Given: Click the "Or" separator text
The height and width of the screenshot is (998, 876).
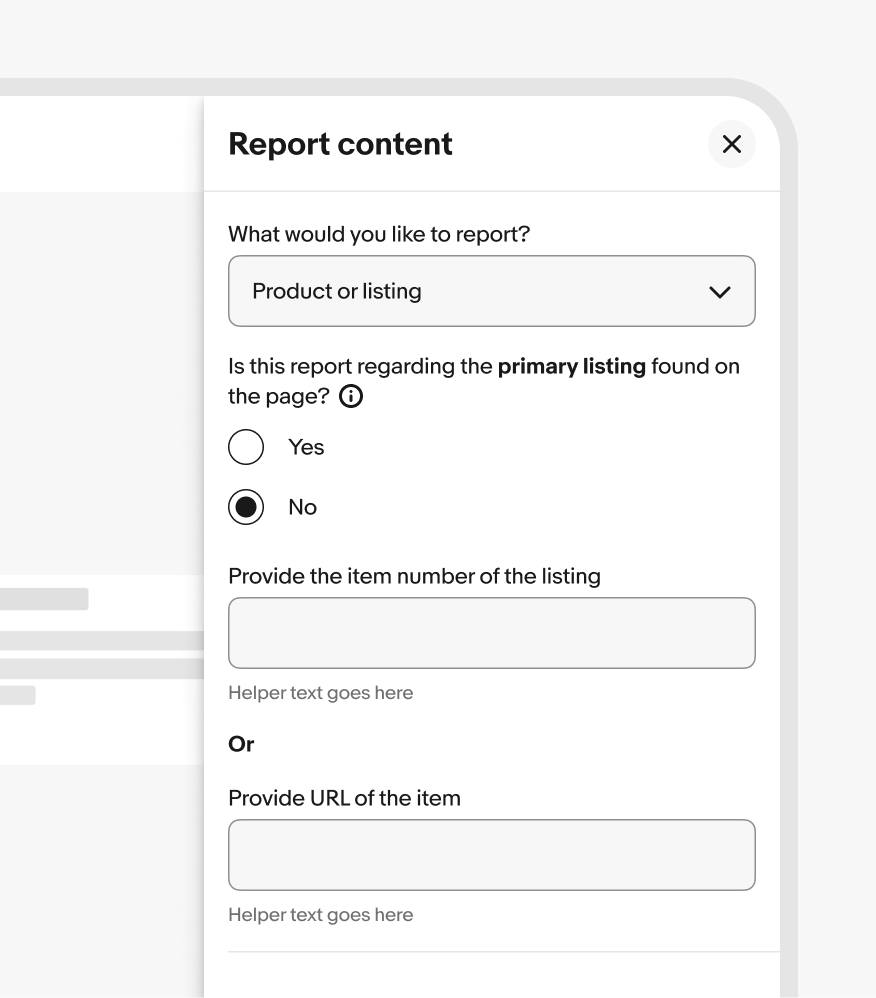Looking at the screenshot, I should coord(241,744).
